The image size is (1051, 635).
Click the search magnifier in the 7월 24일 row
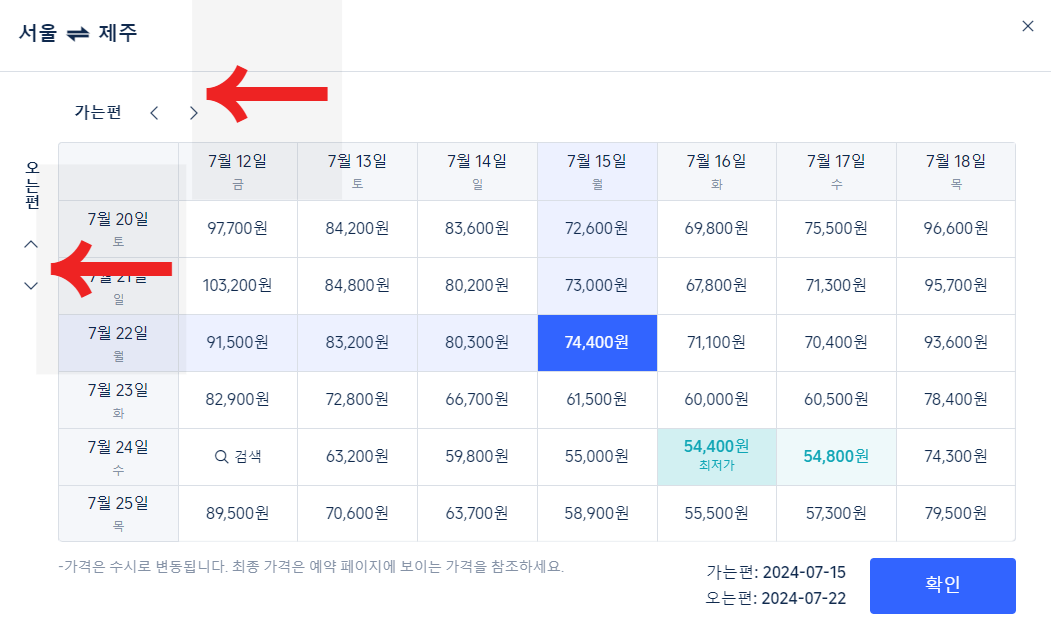(x=238, y=456)
